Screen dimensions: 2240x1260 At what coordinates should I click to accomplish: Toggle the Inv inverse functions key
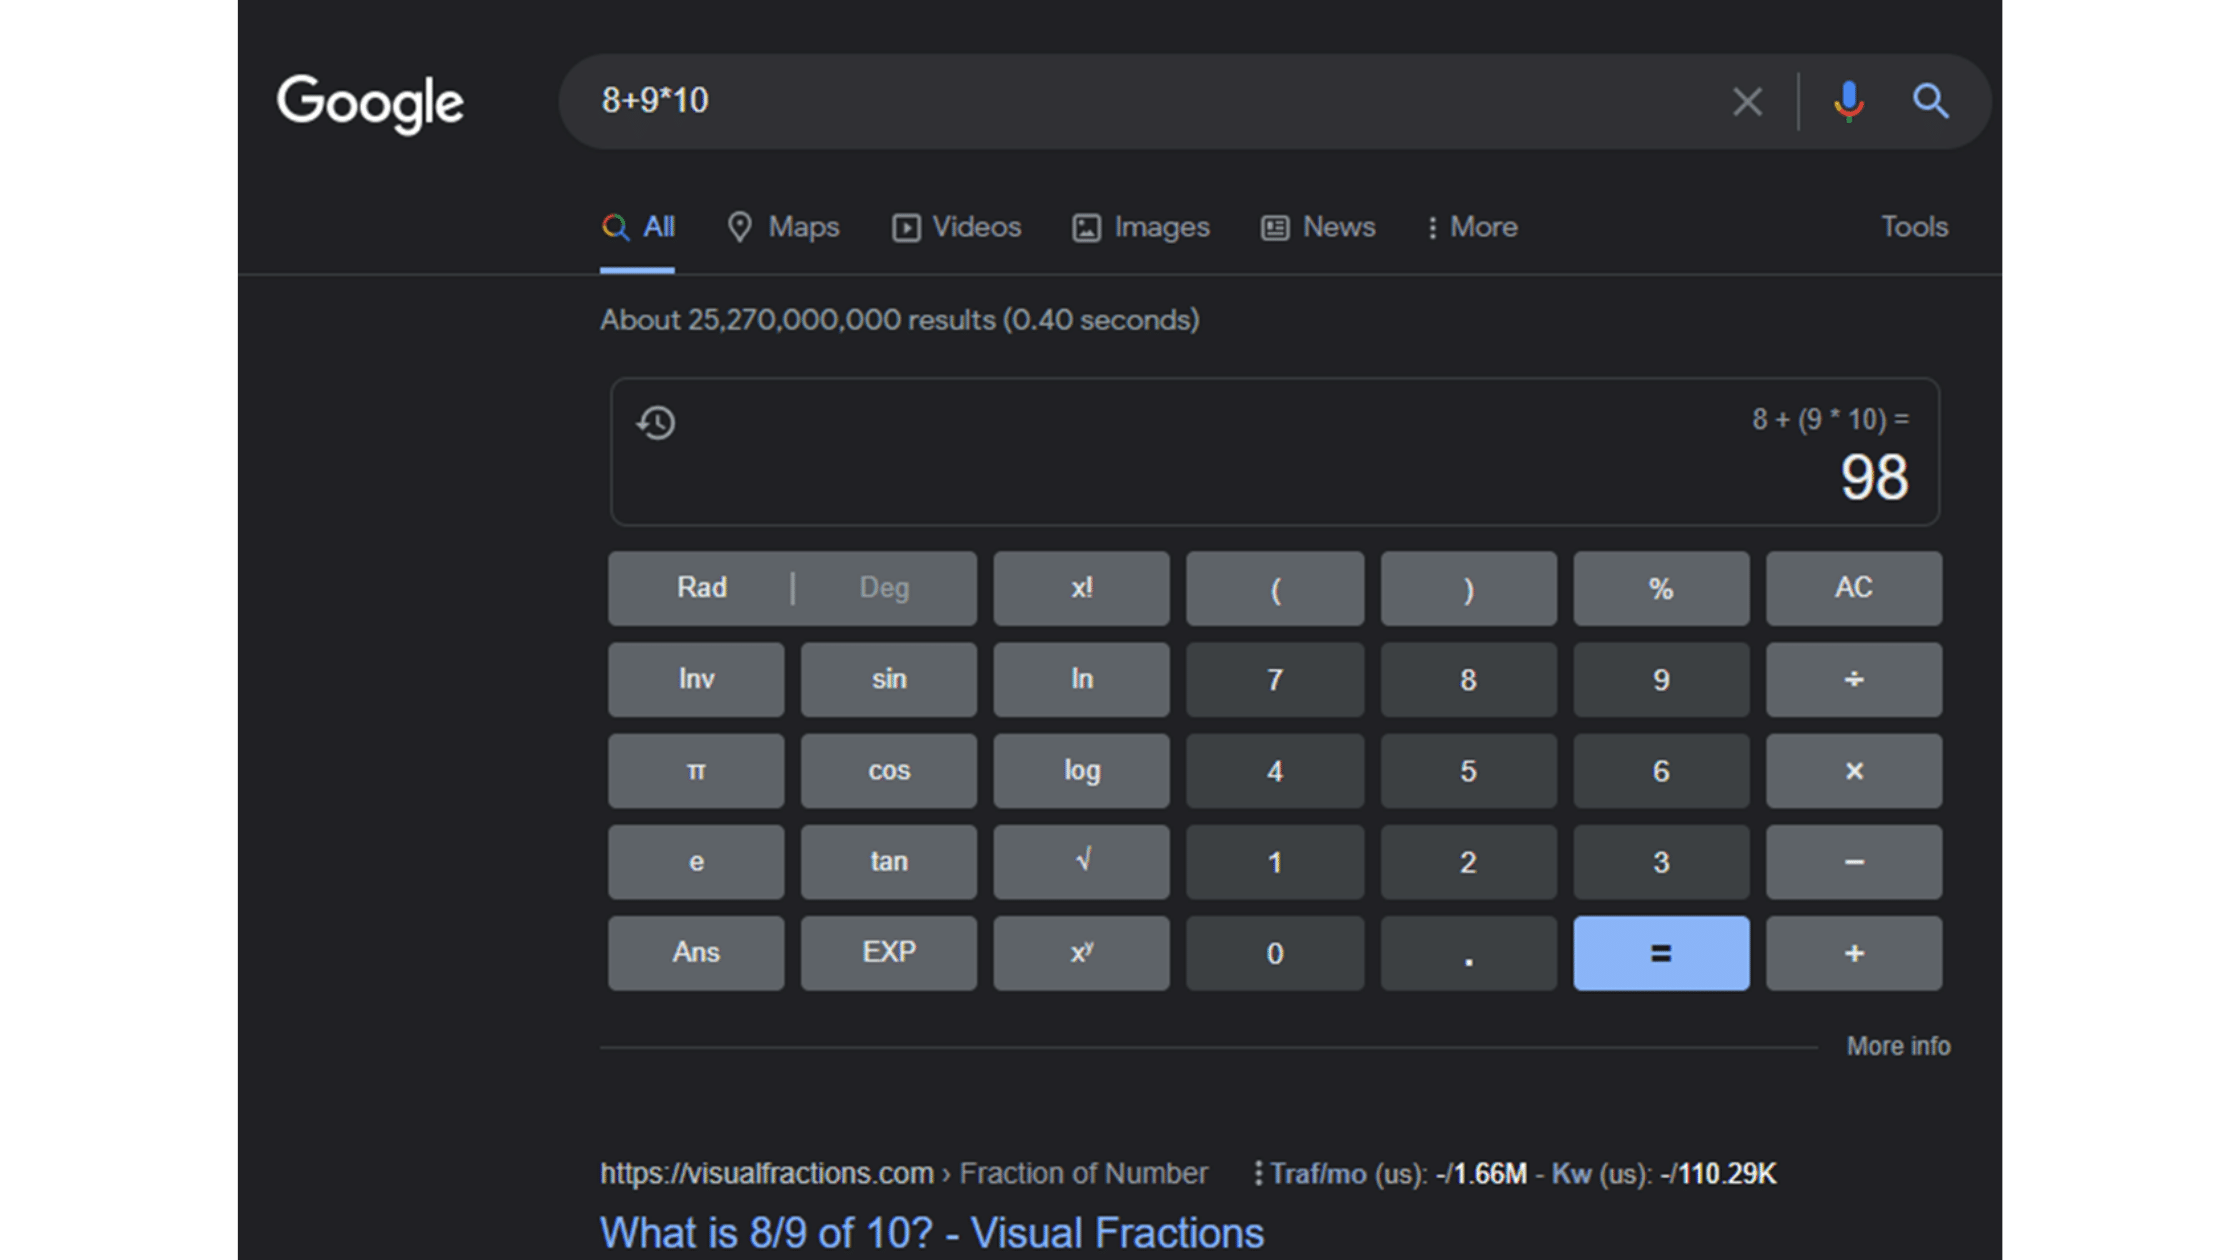click(696, 680)
